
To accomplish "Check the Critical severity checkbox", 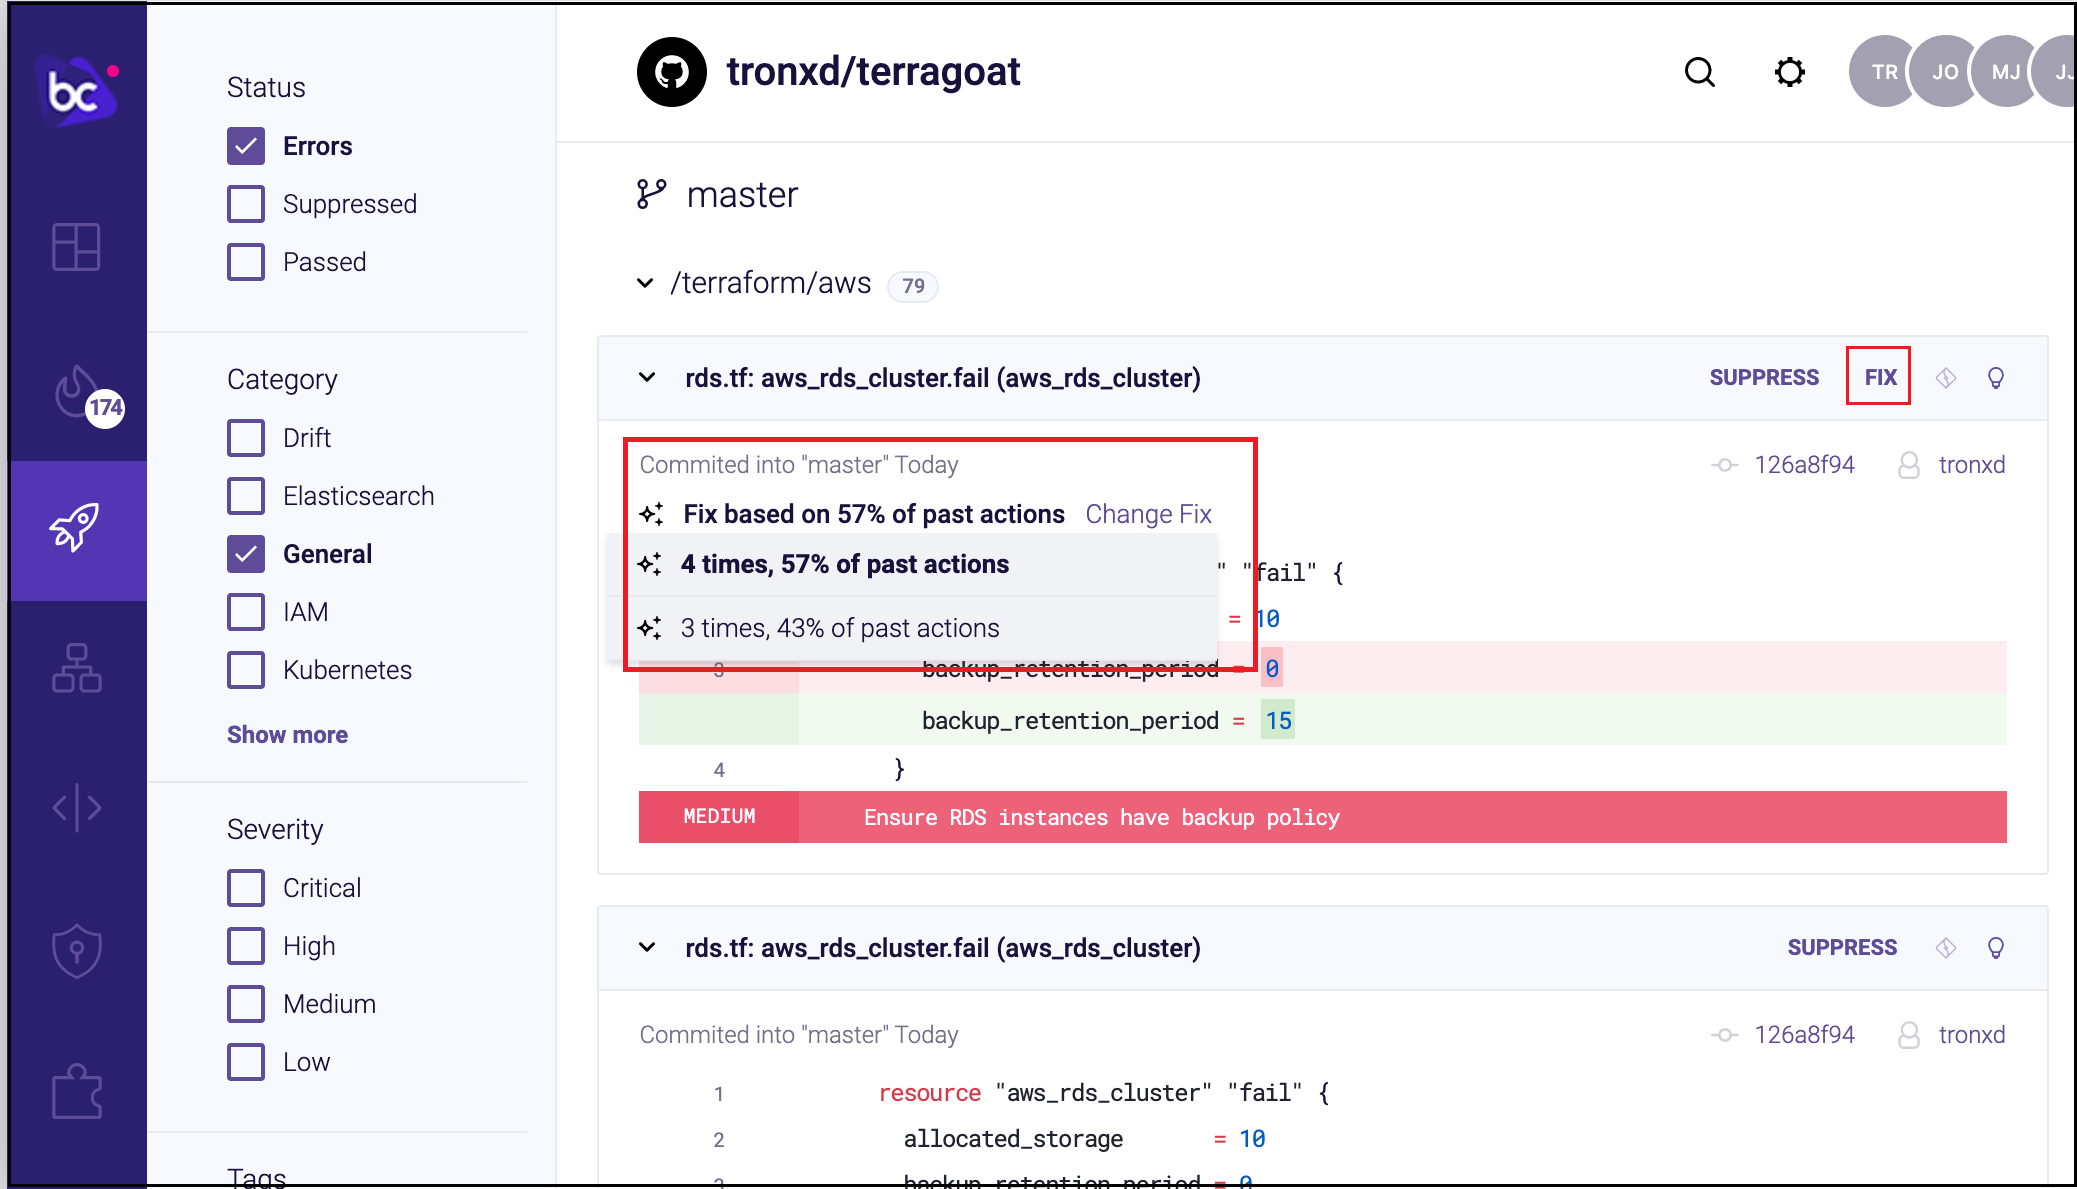I will click(246, 888).
